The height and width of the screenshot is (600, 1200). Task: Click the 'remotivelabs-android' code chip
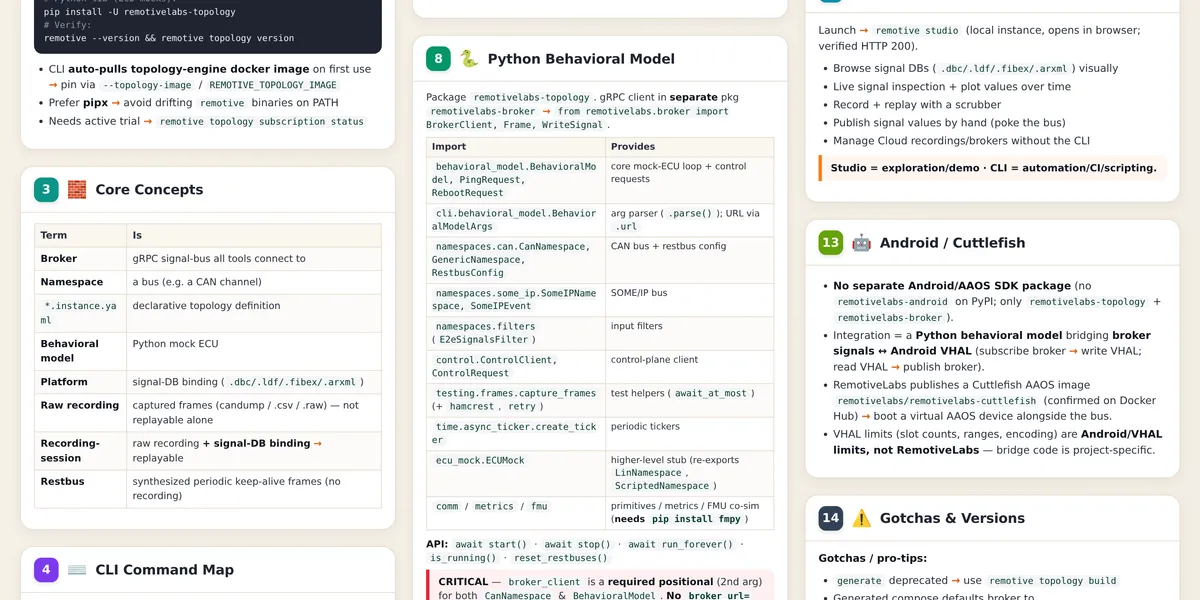(892, 301)
